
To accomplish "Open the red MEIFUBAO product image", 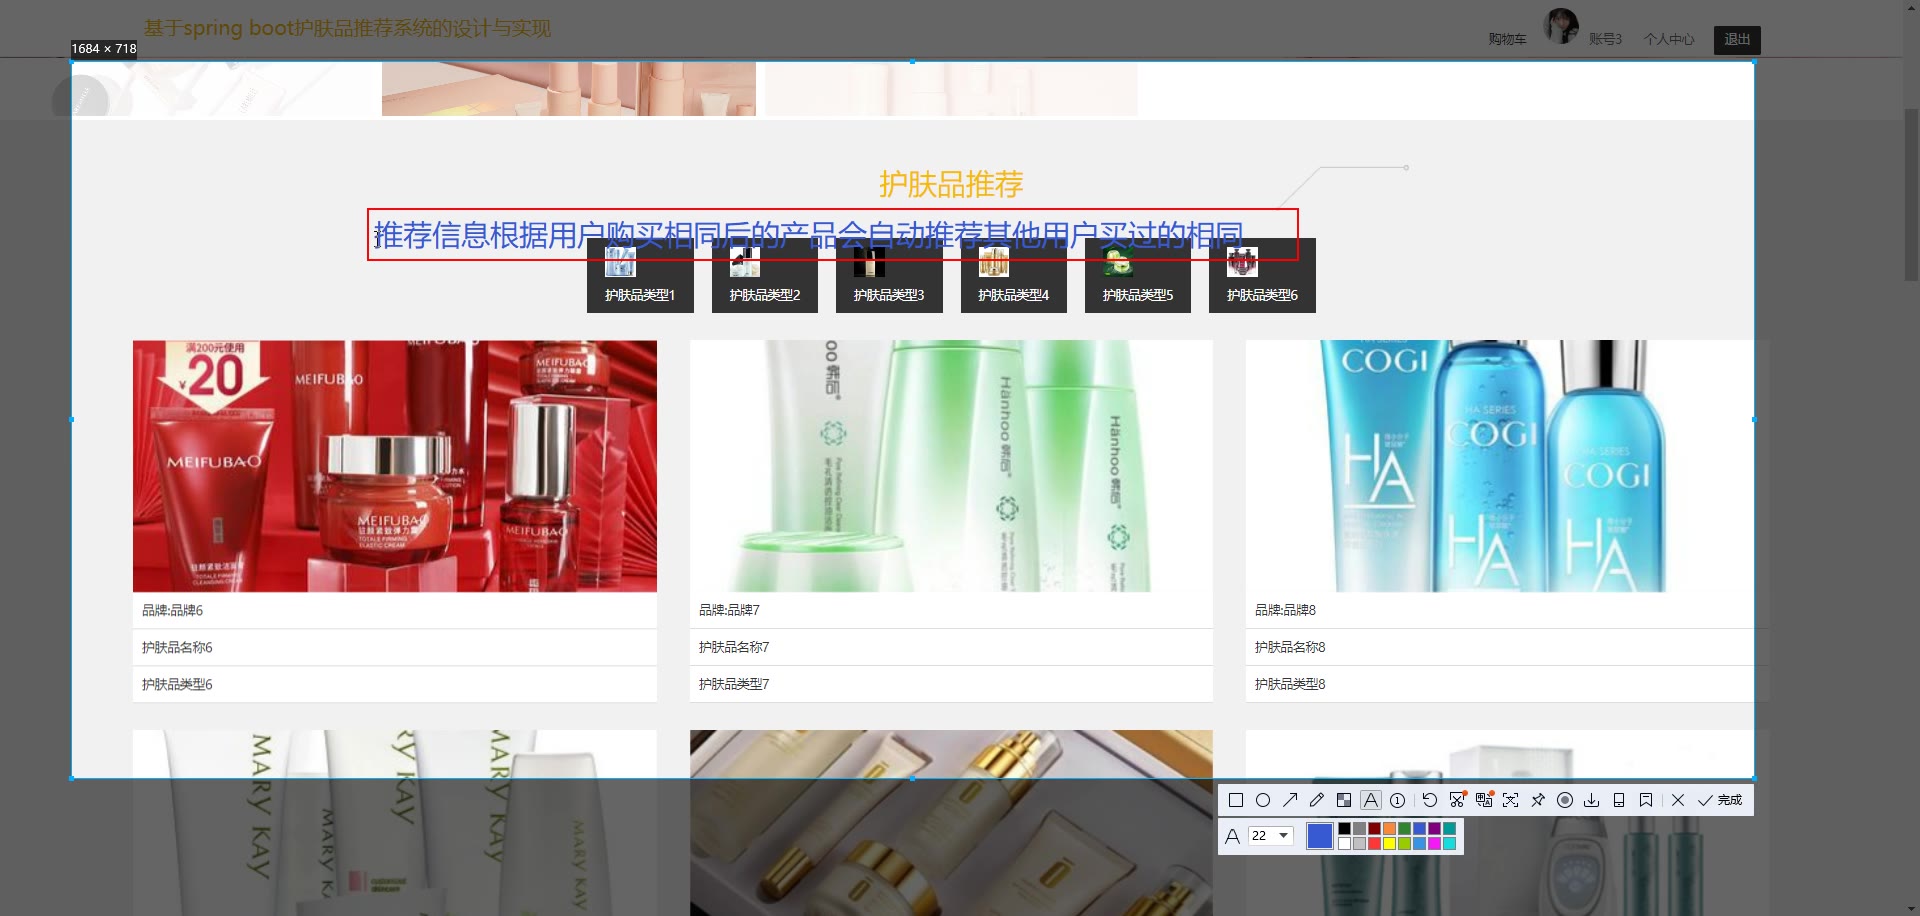I will pos(395,466).
